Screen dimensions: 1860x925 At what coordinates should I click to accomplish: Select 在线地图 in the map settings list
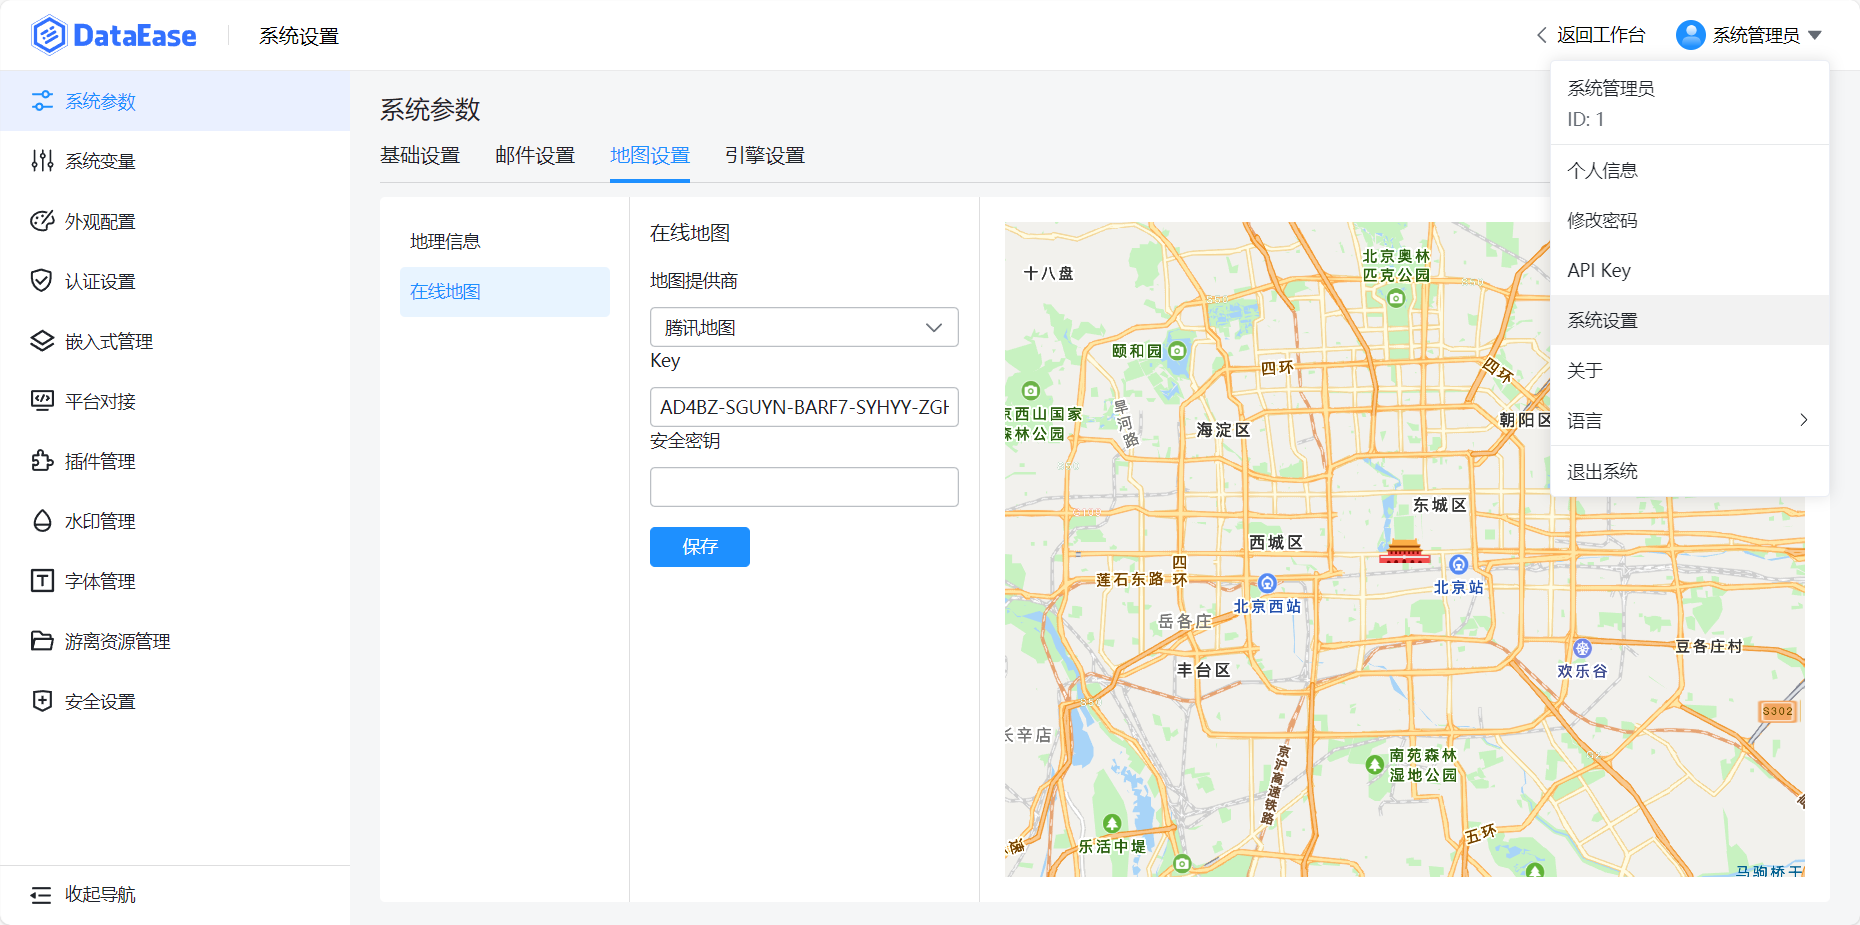tap(505, 292)
